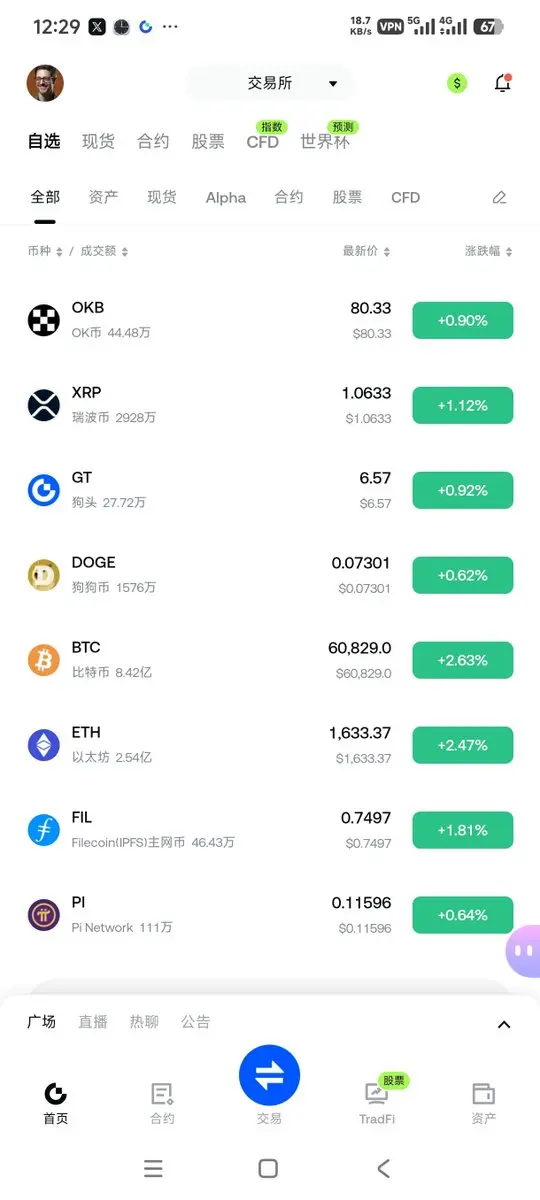This screenshot has height=1200, width=540.
Task: Open the 交易所 dropdown selector
Action: 269,83
